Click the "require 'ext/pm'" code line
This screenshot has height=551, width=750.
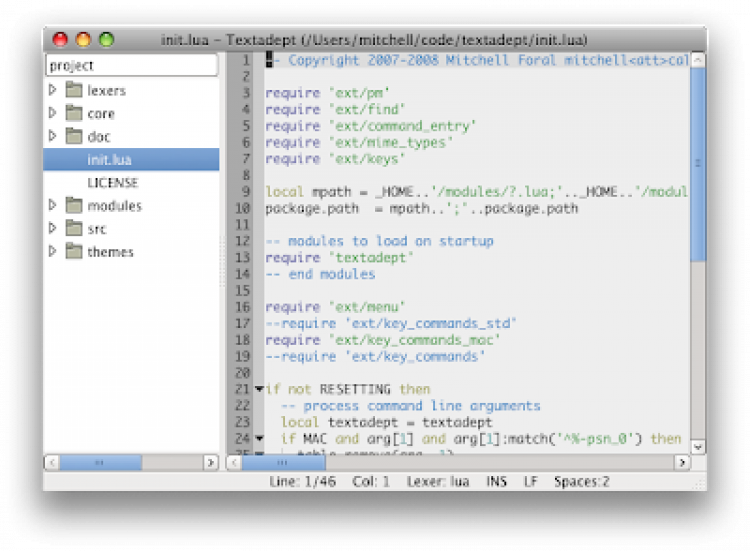(327, 93)
